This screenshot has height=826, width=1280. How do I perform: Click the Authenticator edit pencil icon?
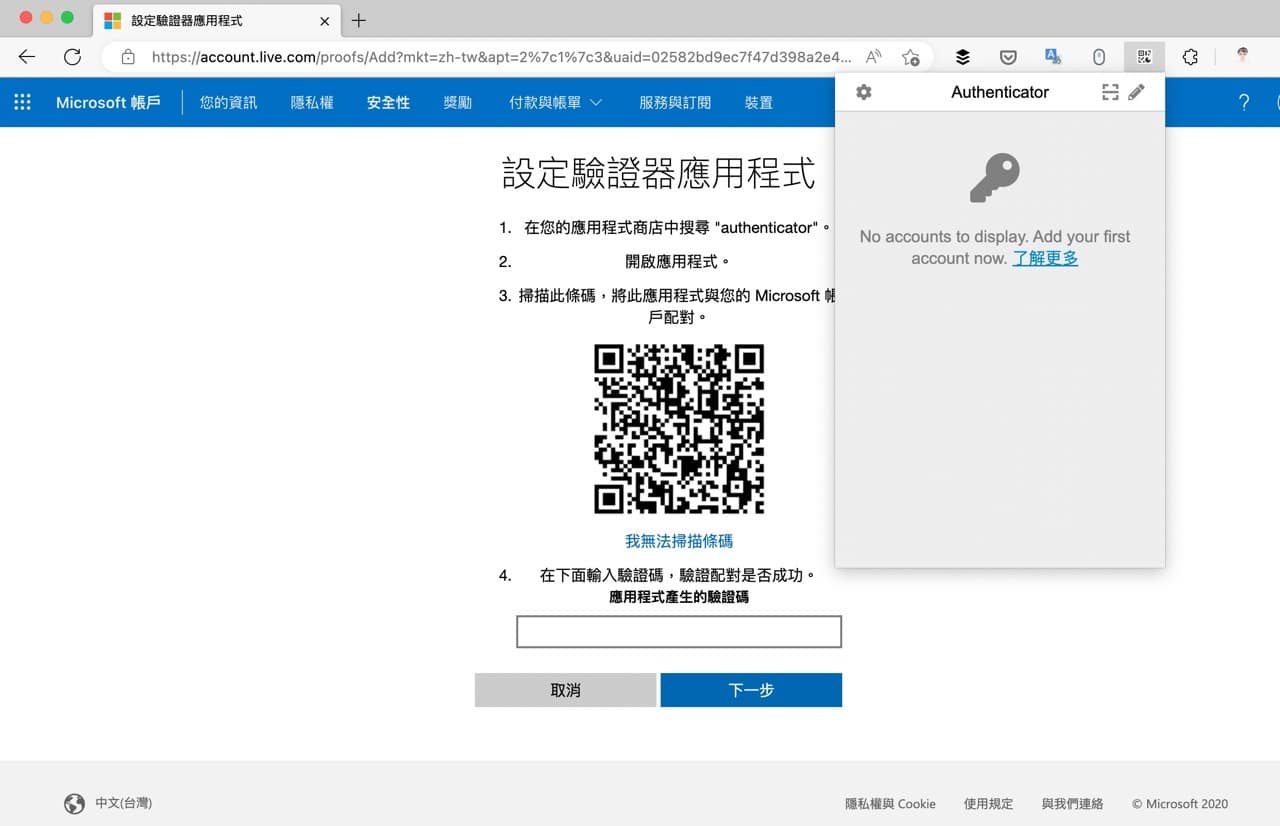(x=1136, y=92)
